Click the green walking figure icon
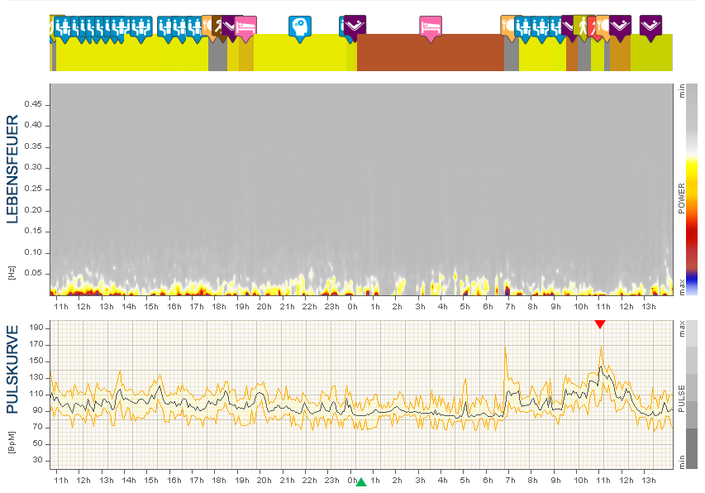 pyautogui.click(x=582, y=26)
